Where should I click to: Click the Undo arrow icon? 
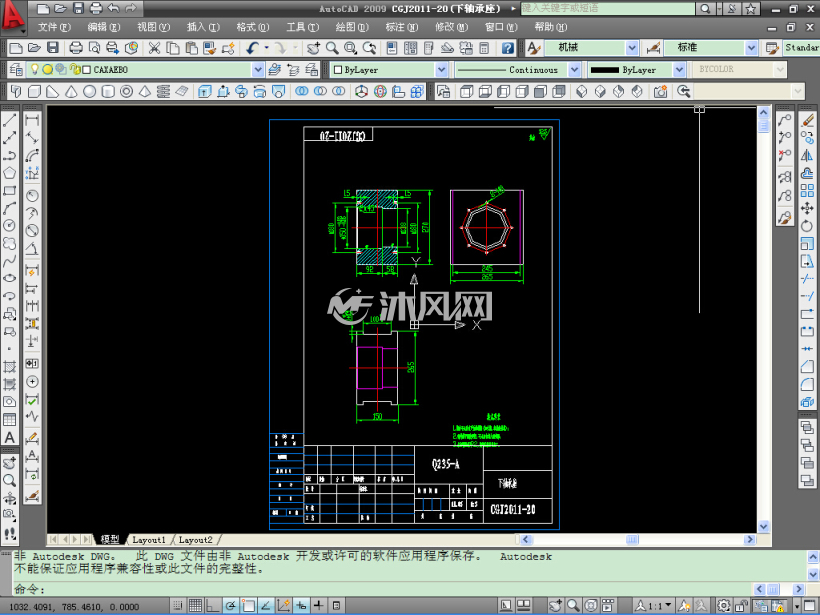click(253, 48)
